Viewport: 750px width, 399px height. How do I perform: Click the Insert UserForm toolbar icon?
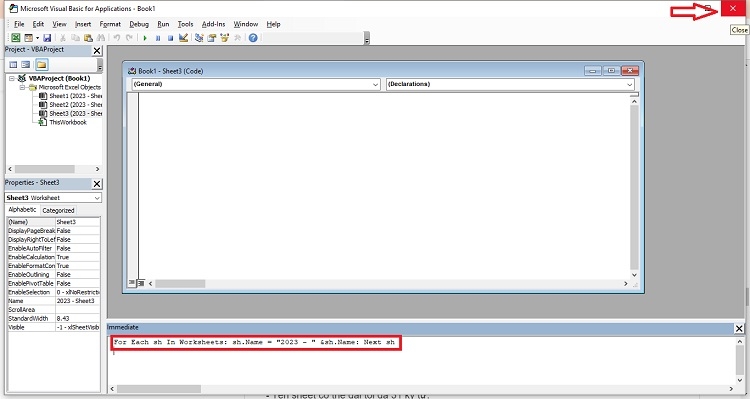(28, 38)
